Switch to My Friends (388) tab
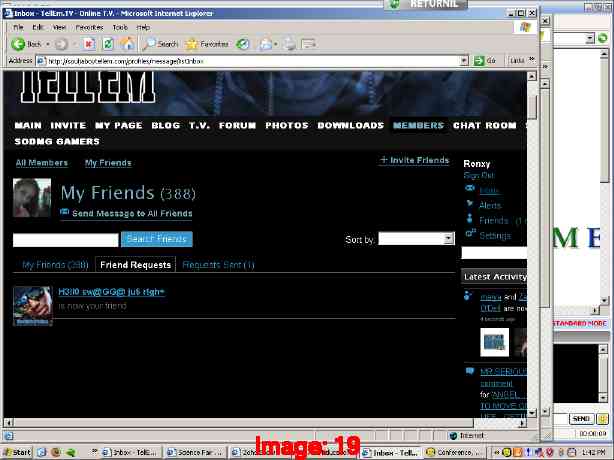614x460 pixels. point(55,265)
